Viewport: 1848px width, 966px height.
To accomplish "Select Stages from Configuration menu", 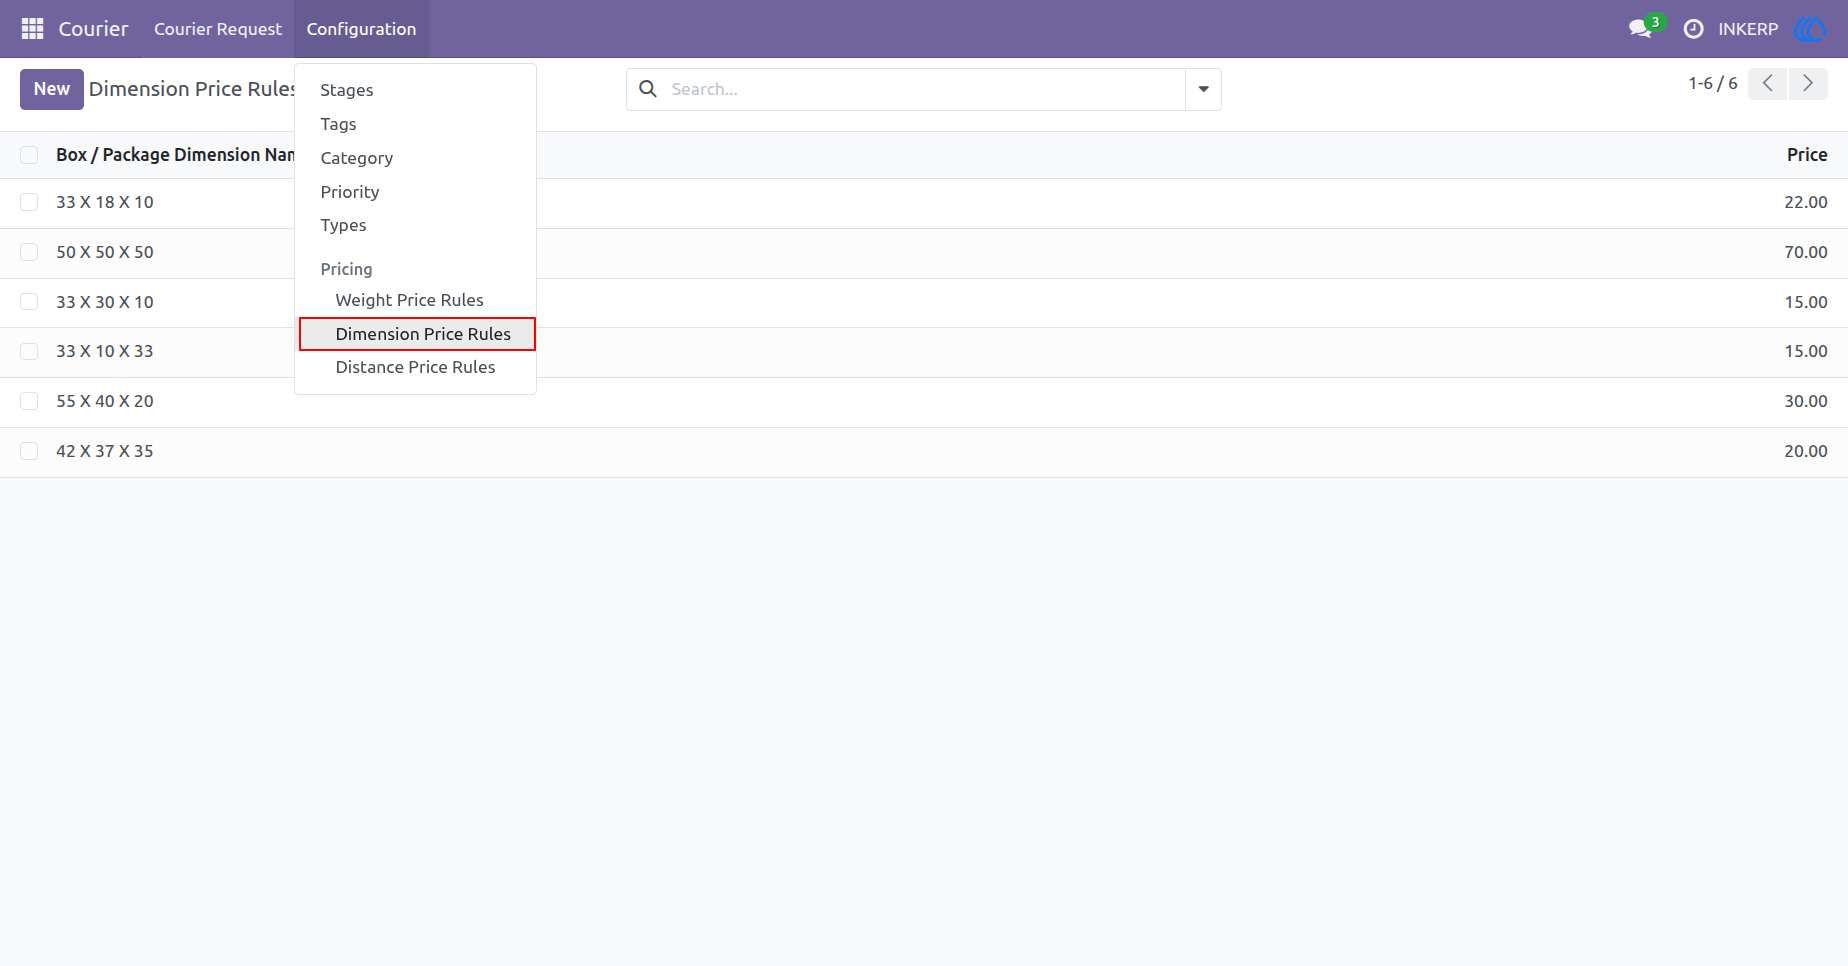I will click(x=416, y=90).
